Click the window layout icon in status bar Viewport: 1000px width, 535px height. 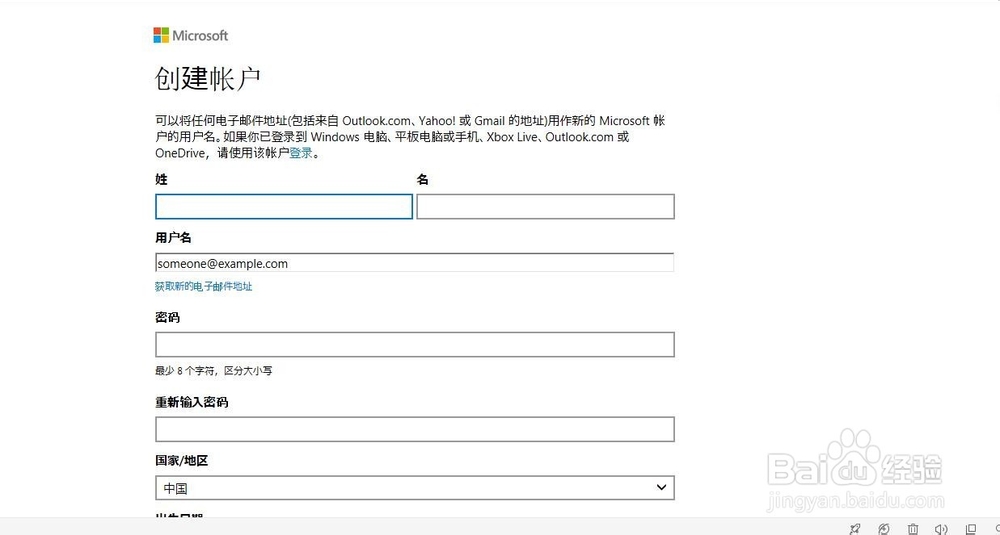point(971,529)
